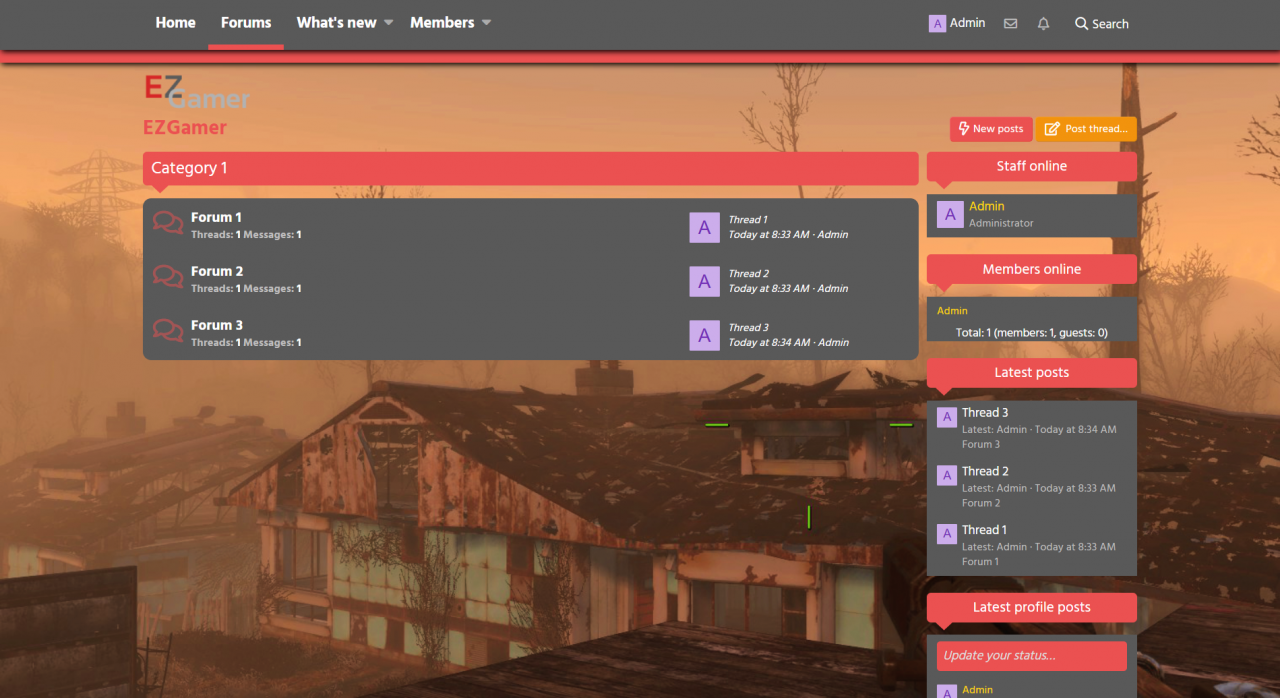Click the Forum 1 speech bubble icon
Image resolution: width=1280 pixels, height=698 pixels.
(168, 223)
